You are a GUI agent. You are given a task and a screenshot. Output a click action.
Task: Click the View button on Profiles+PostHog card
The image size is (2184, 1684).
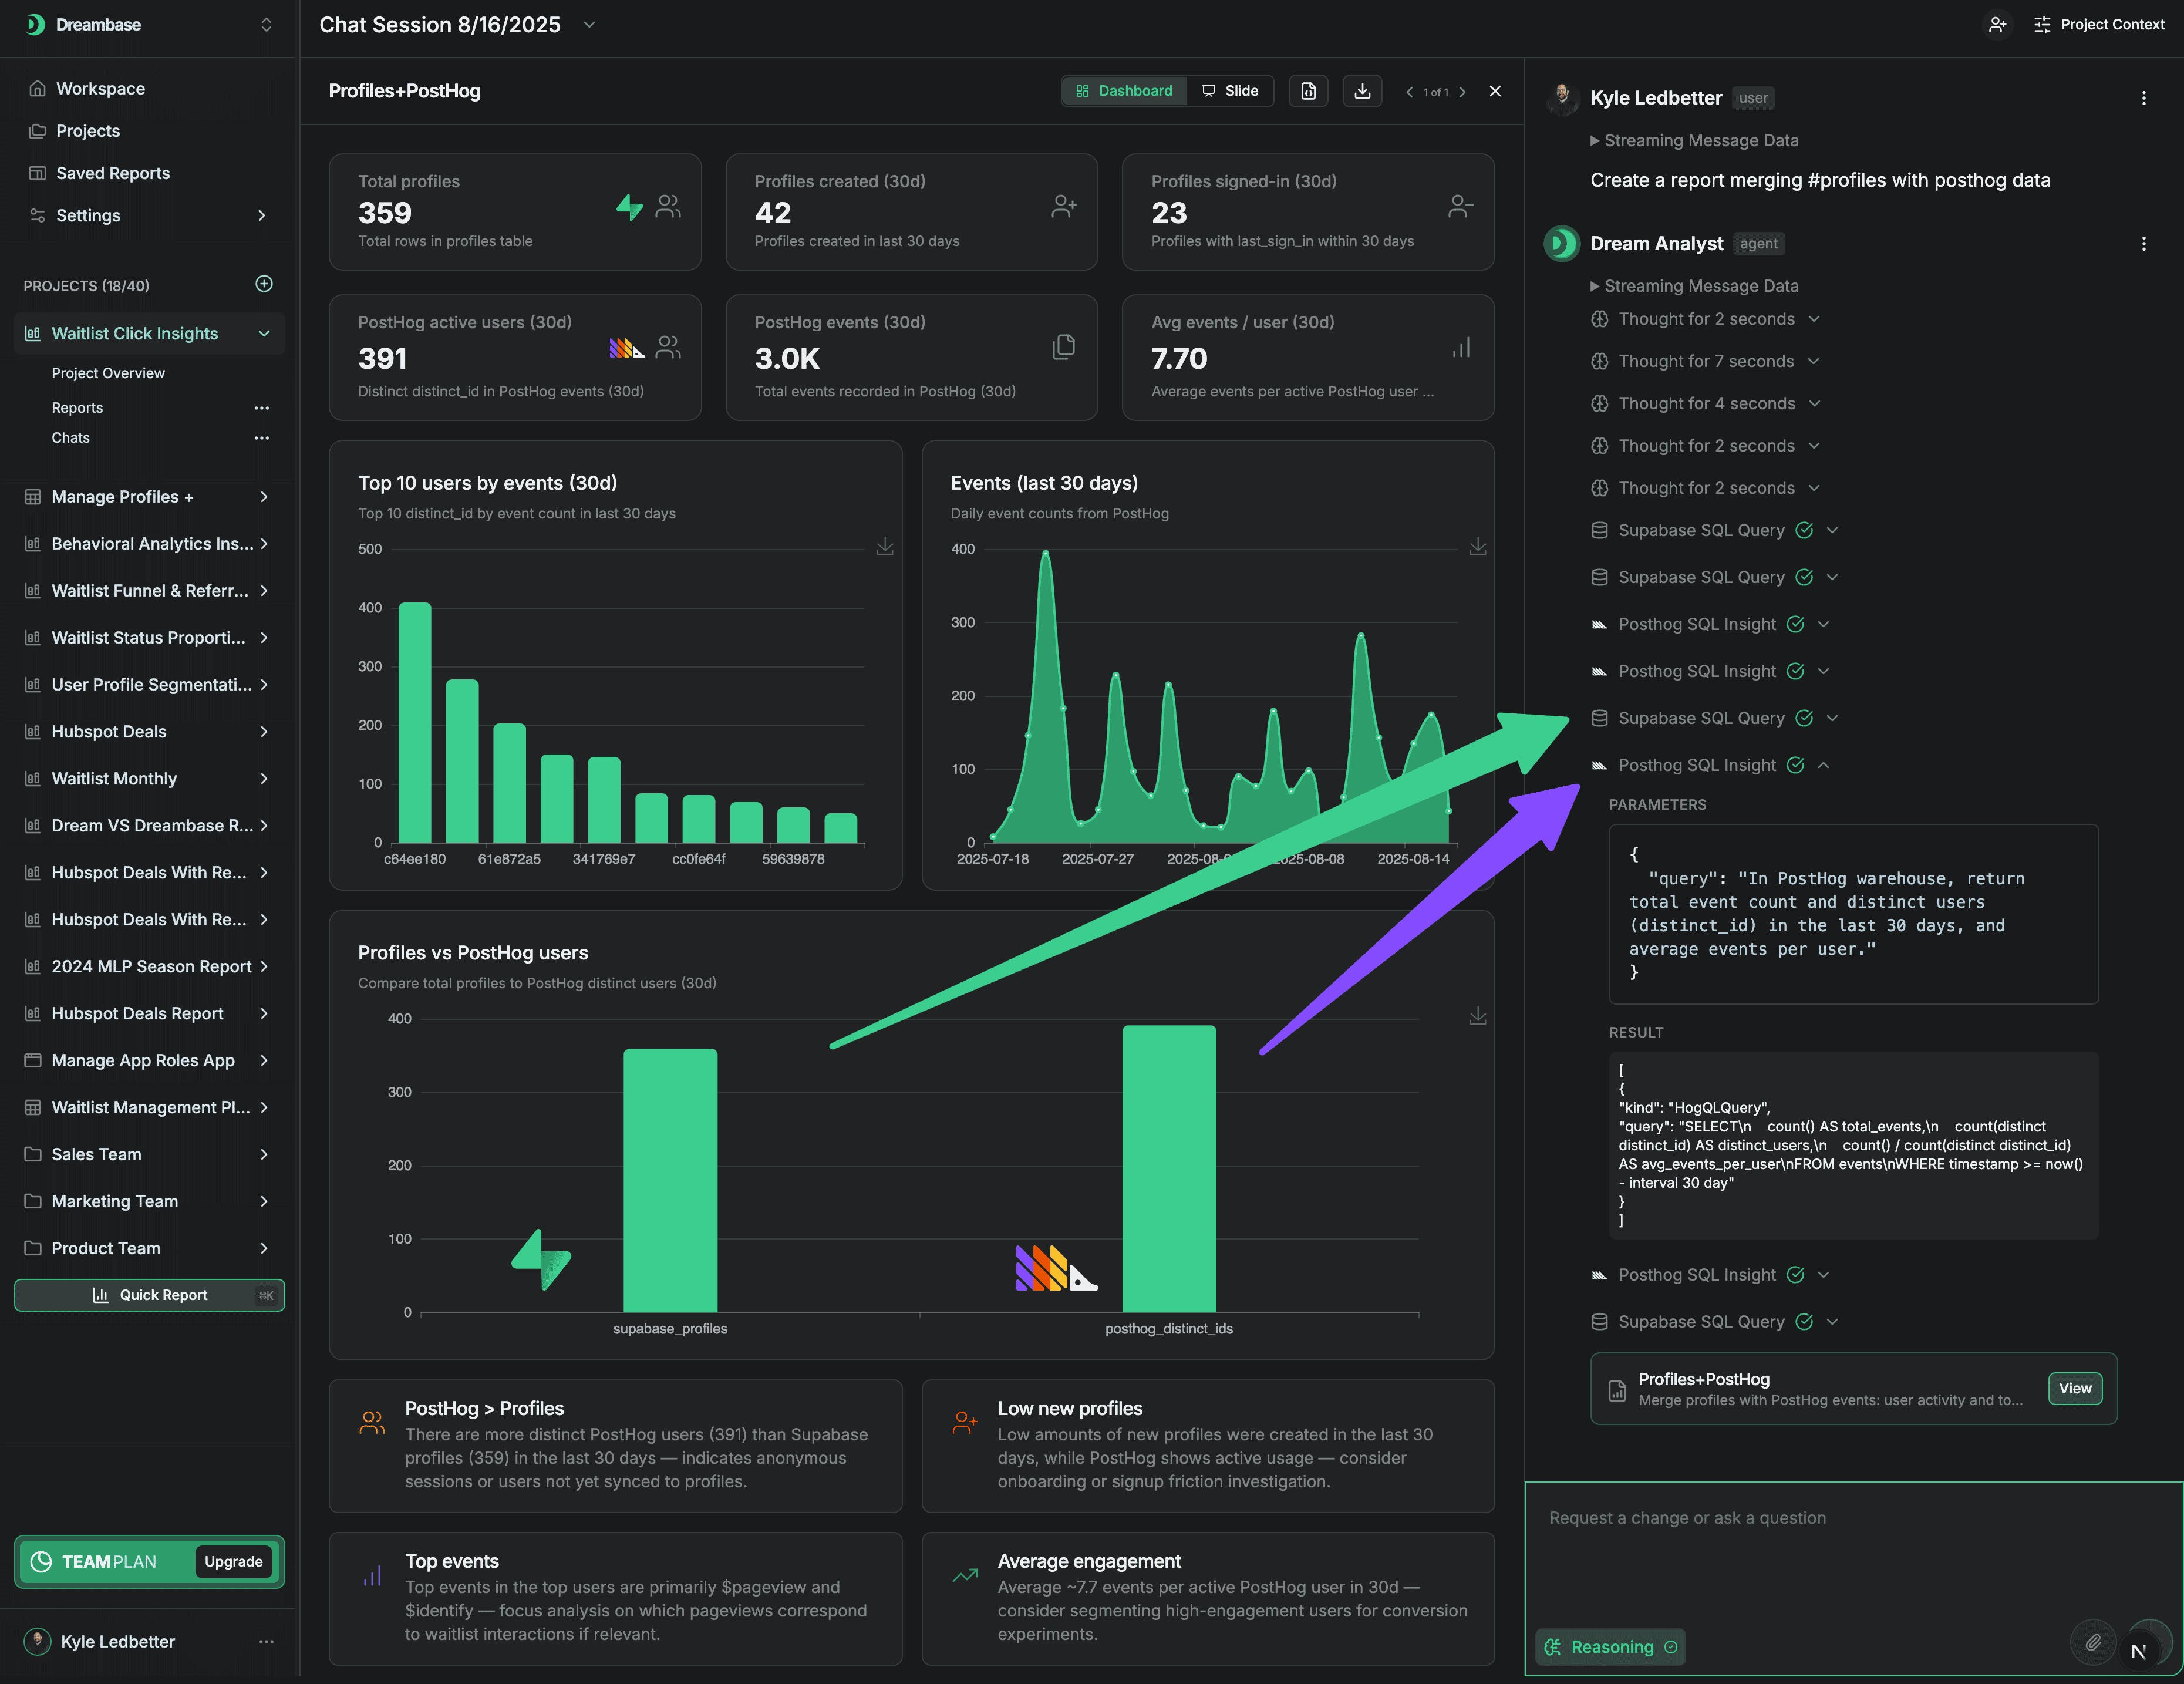tap(2074, 1388)
